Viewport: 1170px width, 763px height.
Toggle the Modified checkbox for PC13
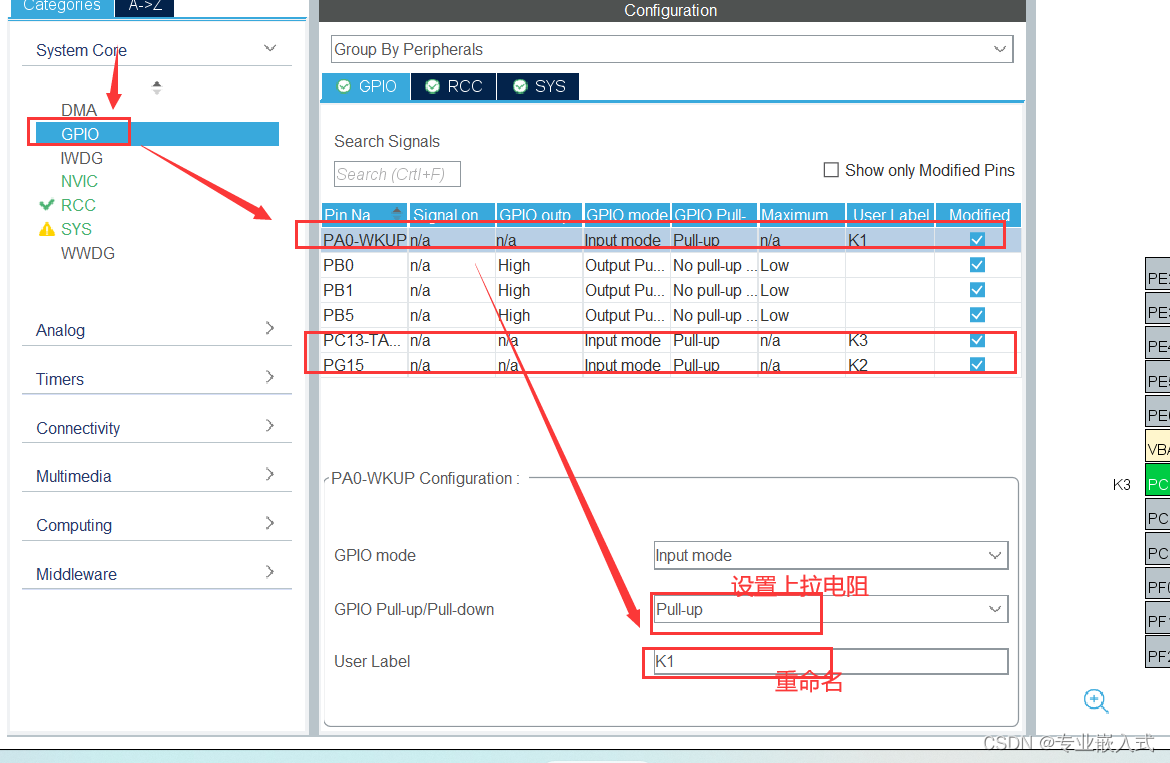[977, 340]
